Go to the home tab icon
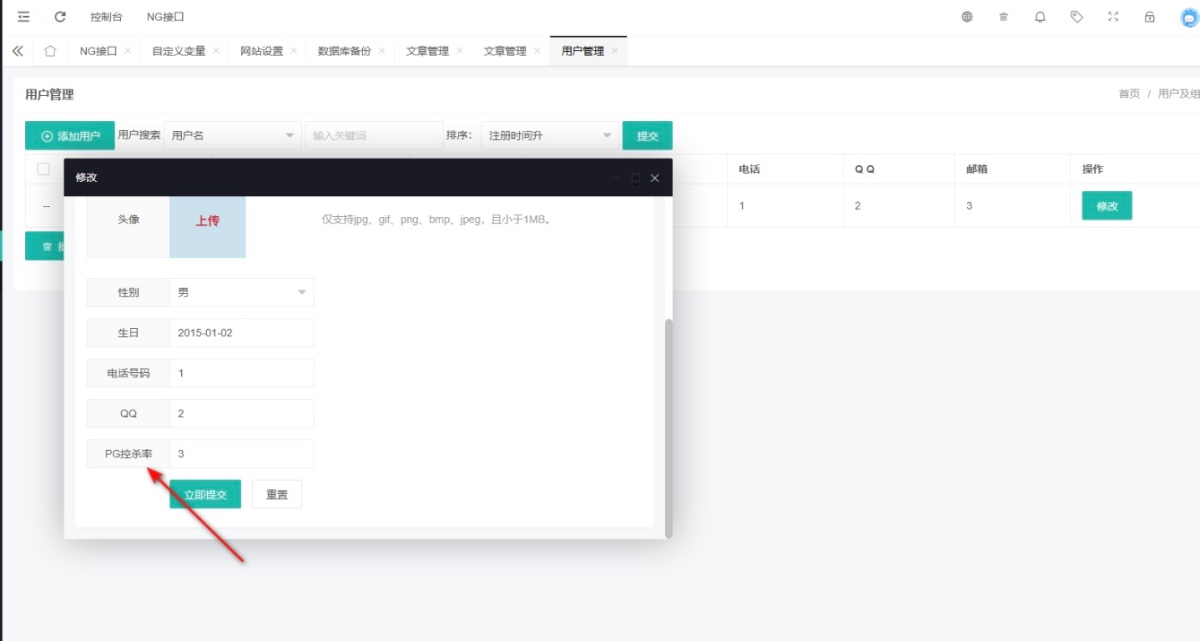Viewport: 1200px width, 641px height. pos(50,51)
